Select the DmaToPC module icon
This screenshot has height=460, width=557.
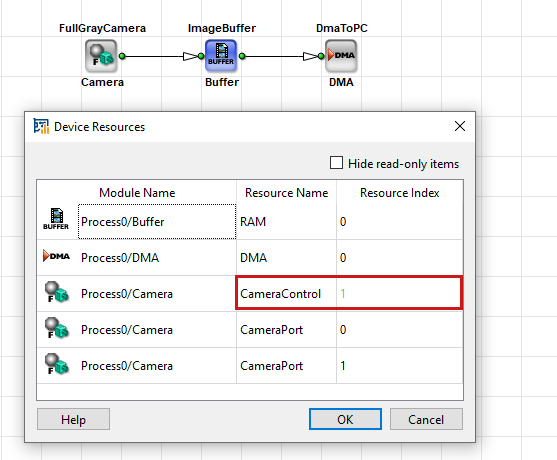[341, 56]
